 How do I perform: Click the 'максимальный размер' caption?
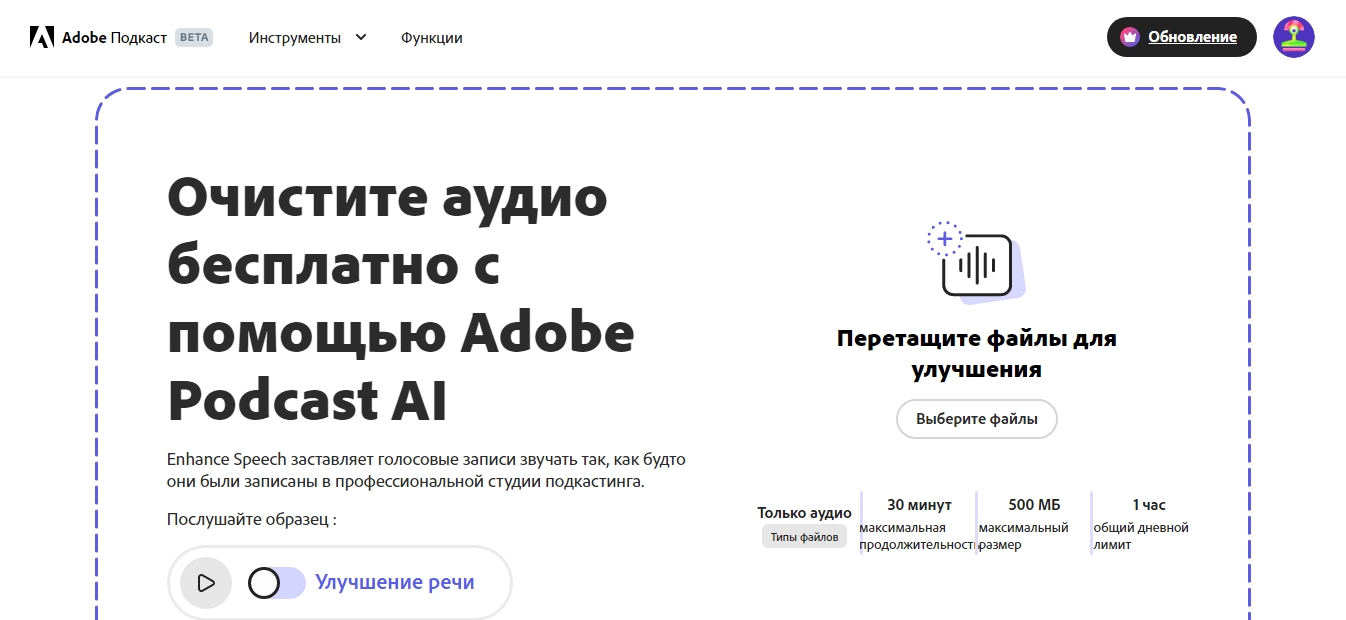coord(1024,536)
